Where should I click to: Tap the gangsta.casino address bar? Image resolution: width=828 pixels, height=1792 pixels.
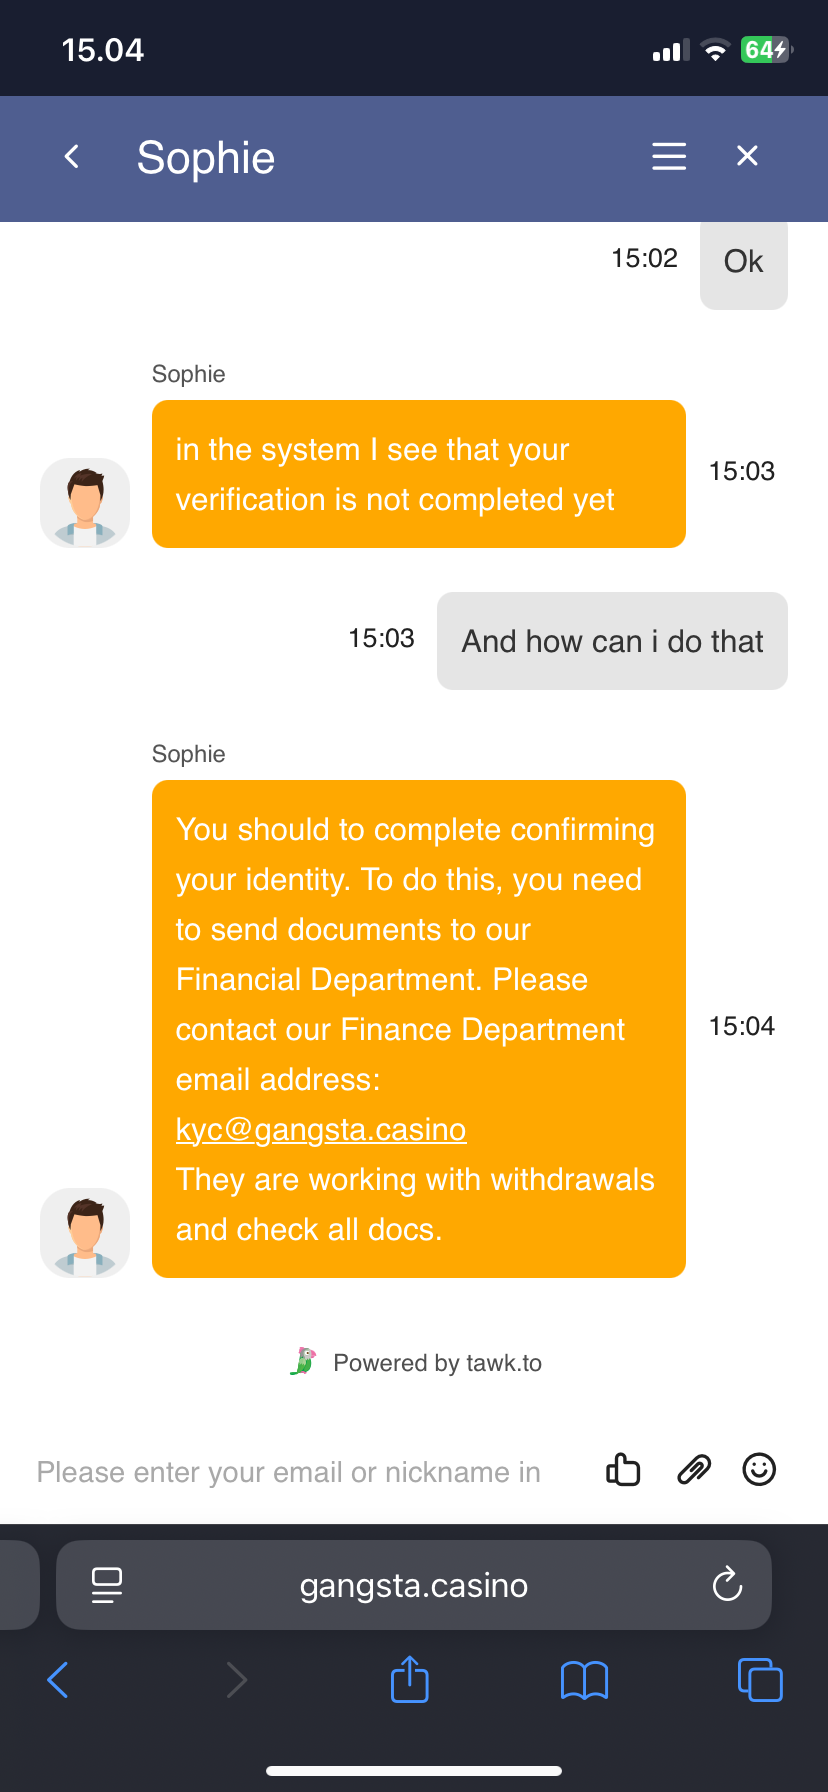414,1585
